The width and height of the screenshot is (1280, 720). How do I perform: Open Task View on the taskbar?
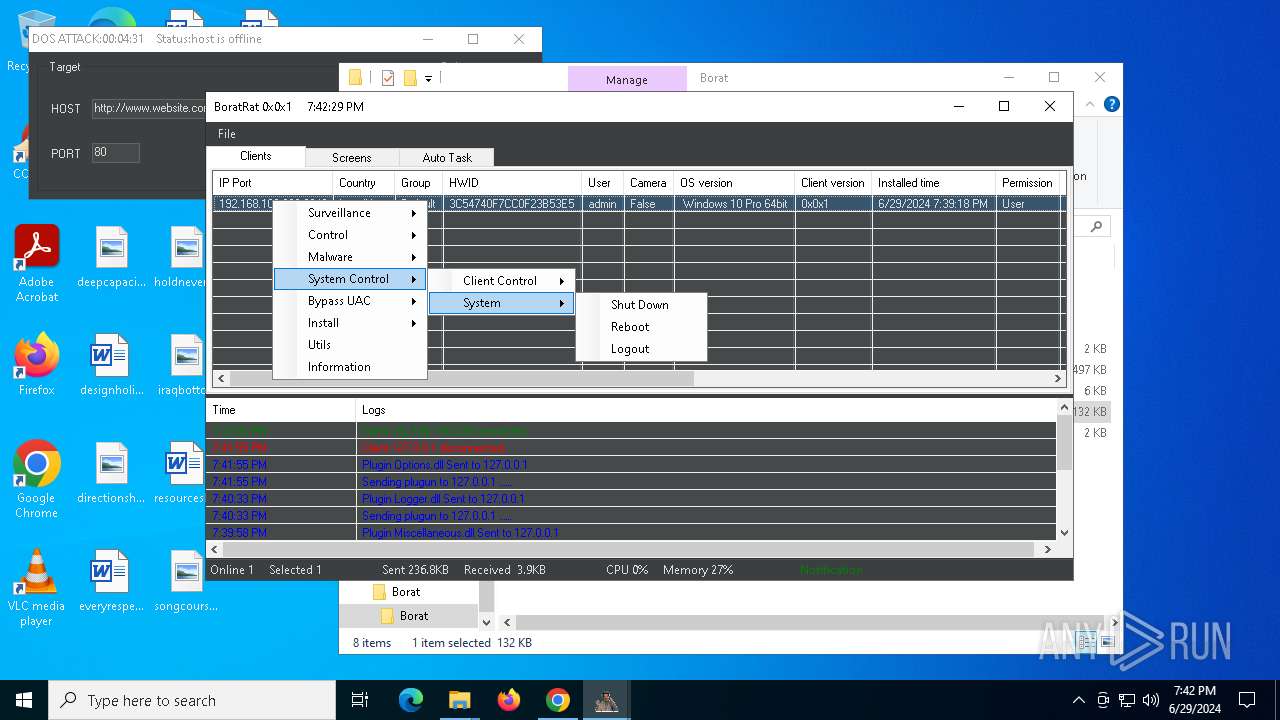tap(360, 700)
